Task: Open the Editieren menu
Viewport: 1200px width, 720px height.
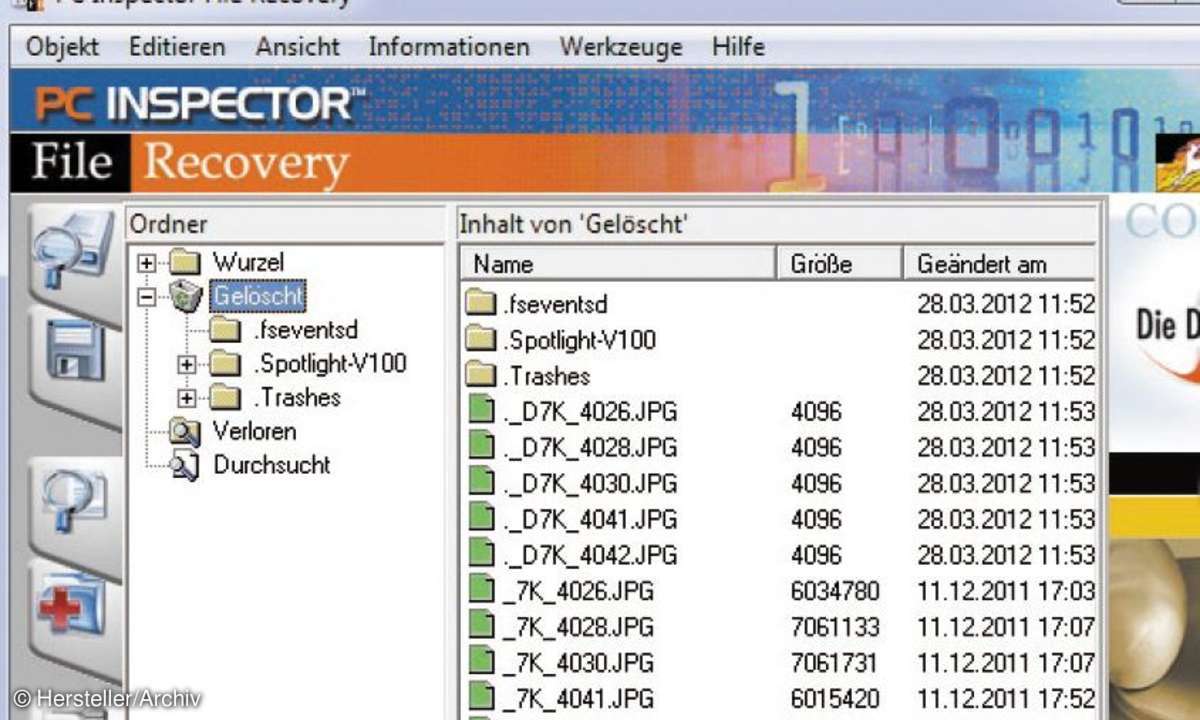Action: coord(177,47)
